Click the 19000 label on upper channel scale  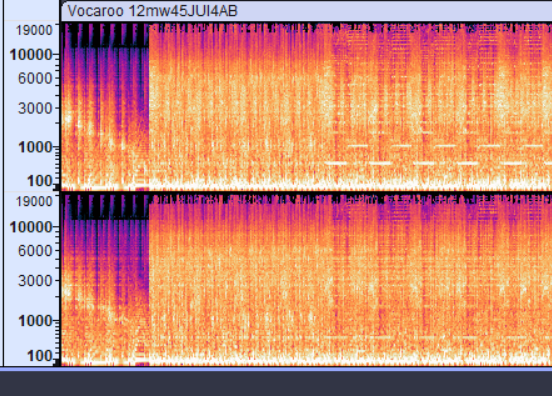pyautogui.click(x=34, y=30)
